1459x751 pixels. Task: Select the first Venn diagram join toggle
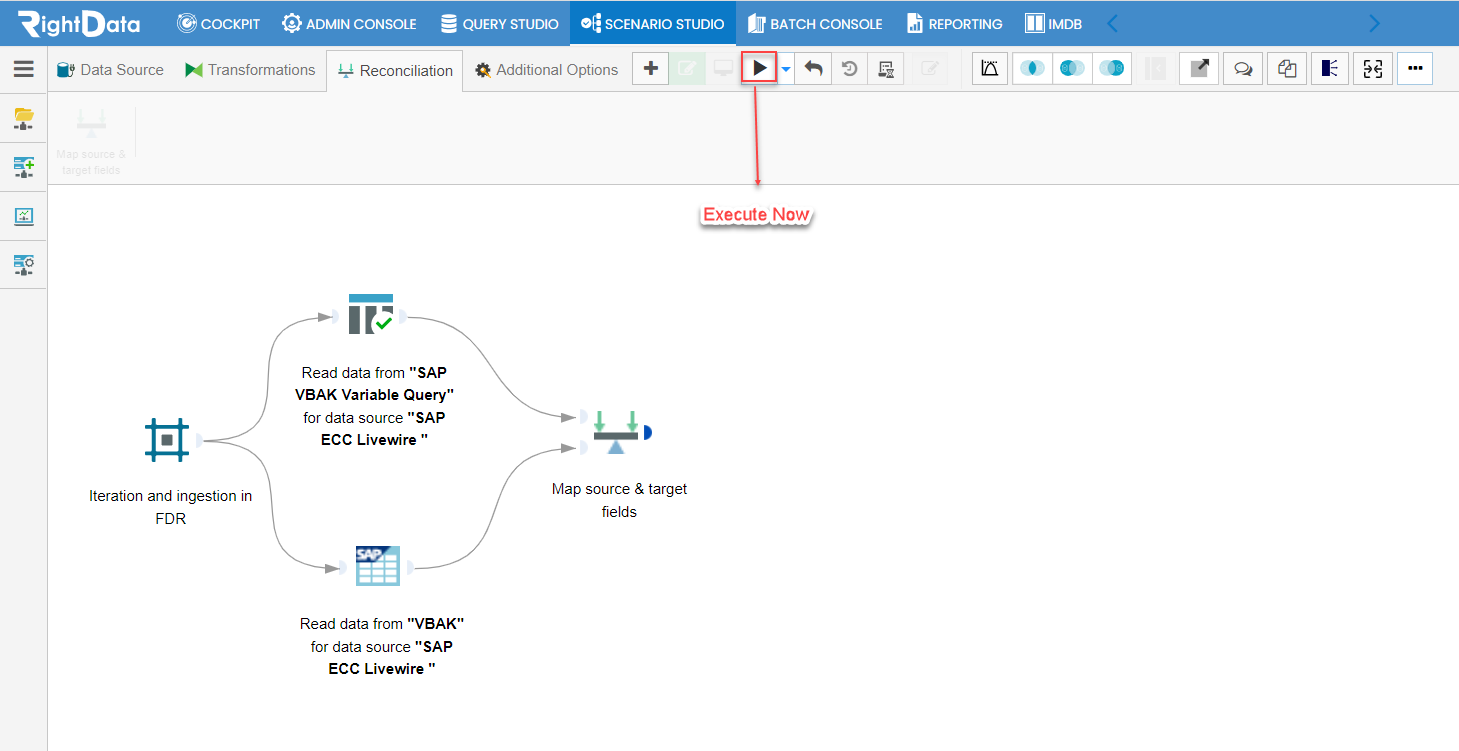point(1032,69)
